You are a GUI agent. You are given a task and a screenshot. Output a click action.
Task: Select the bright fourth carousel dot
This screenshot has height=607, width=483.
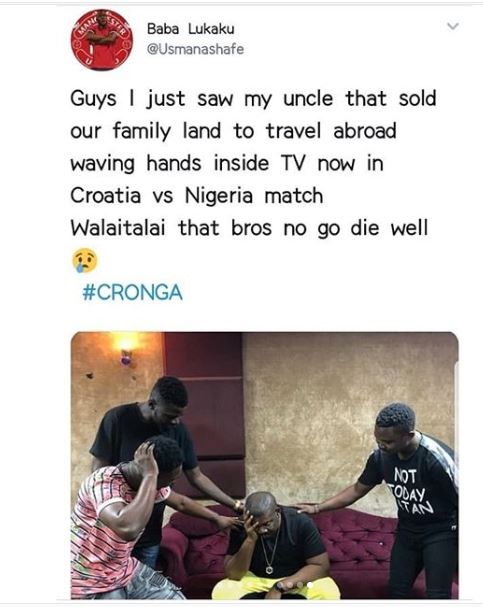click(x=310, y=585)
